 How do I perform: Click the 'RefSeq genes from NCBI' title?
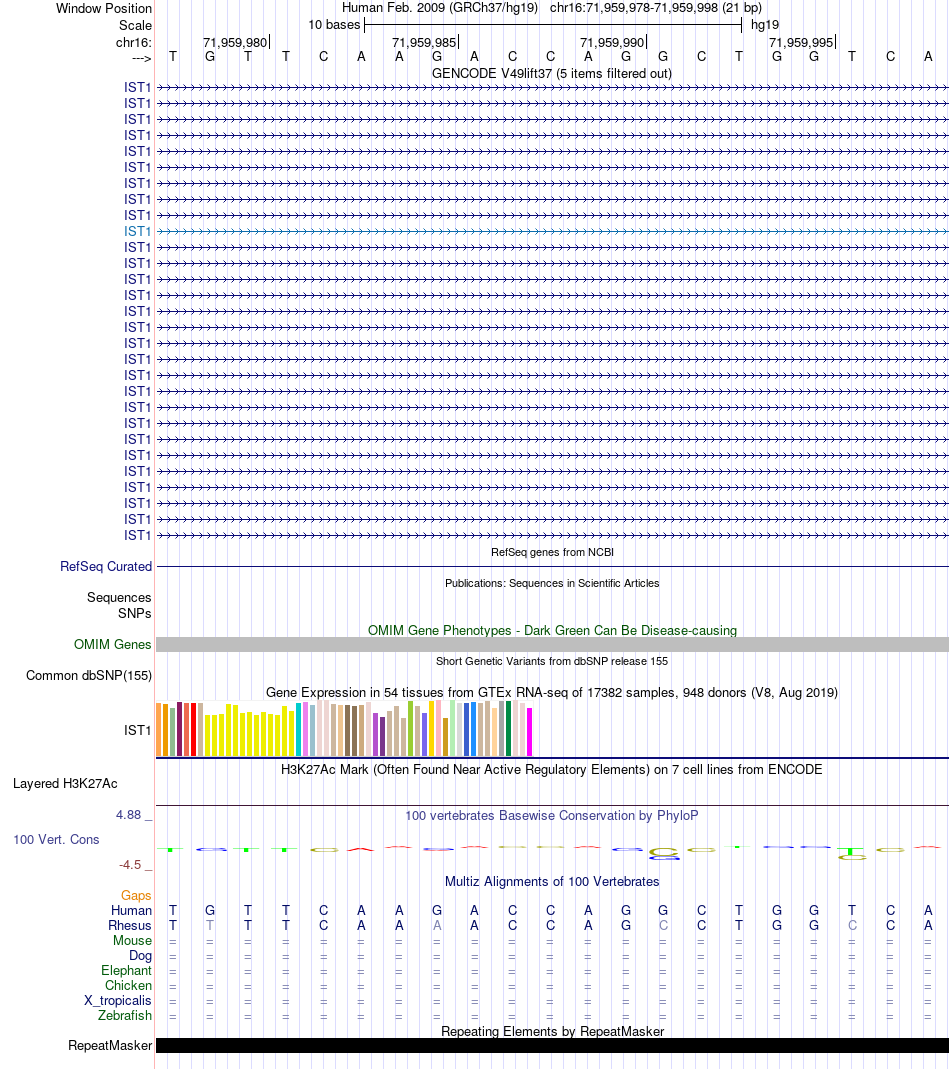tap(552, 552)
